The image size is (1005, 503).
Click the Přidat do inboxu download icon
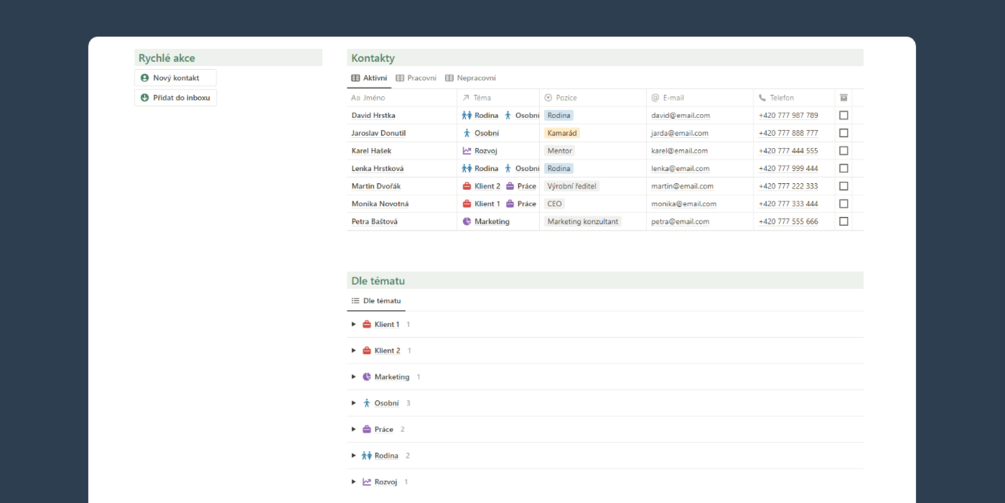[x=145, y=98]
